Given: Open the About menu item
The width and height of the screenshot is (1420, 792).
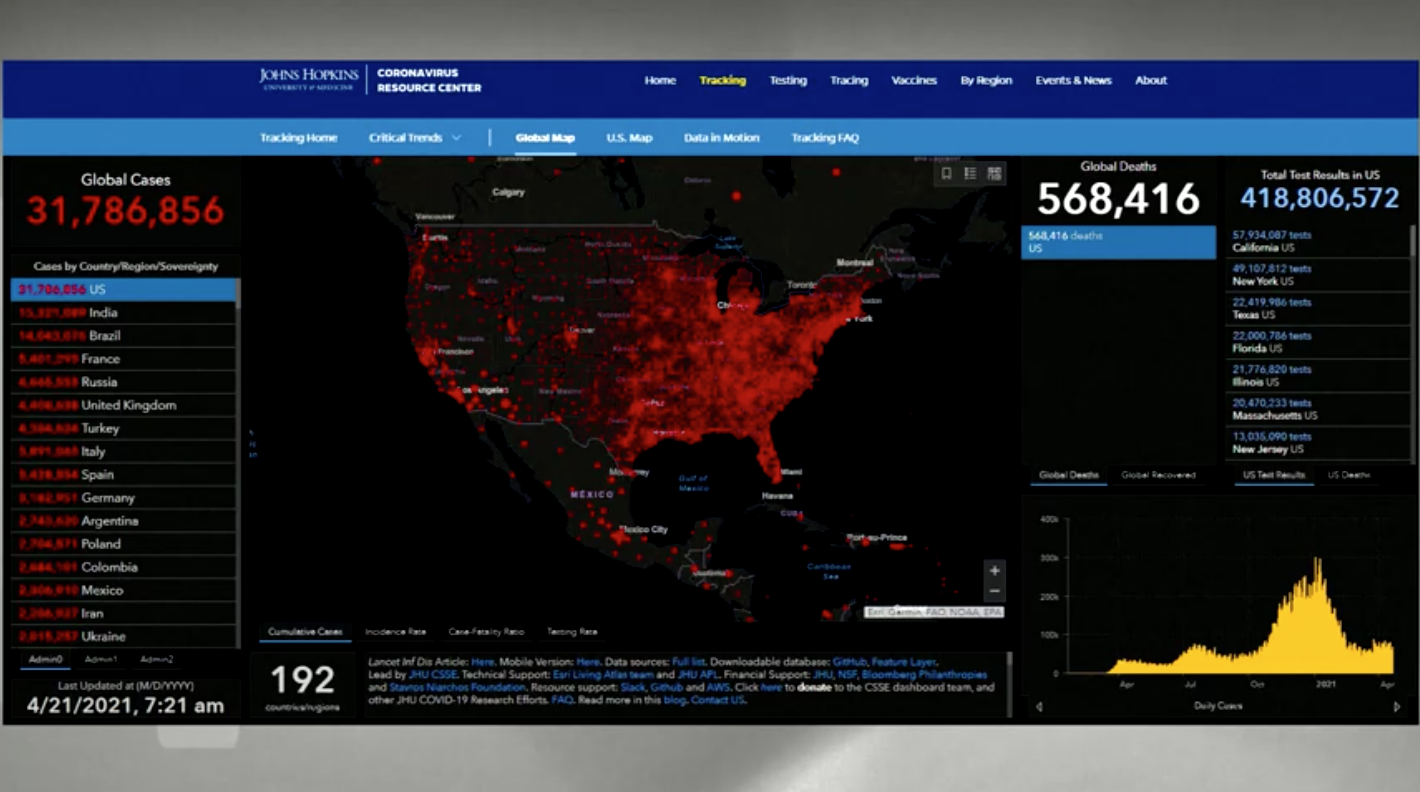Looking at the screenshot, I should [x=1151, y=81].
